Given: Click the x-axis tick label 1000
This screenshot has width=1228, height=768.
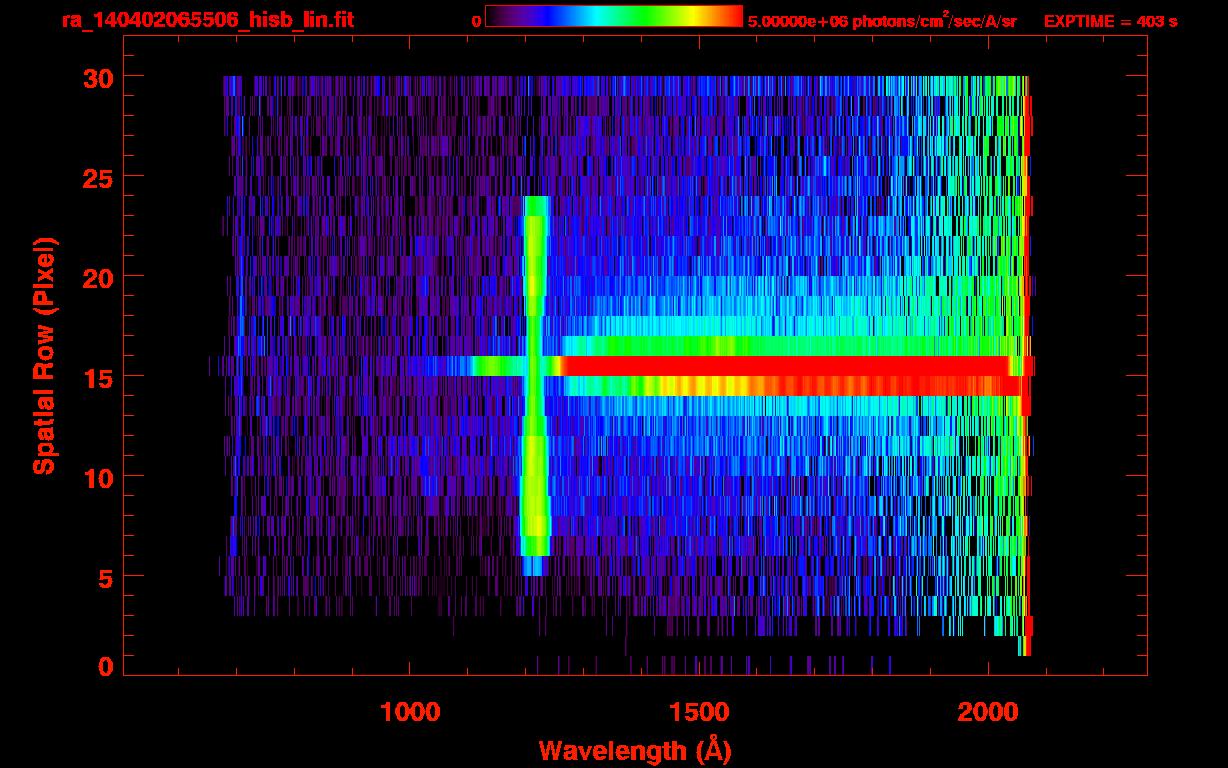Looking at the screenshot, I should pyautogui.click(x=410, y=712).
